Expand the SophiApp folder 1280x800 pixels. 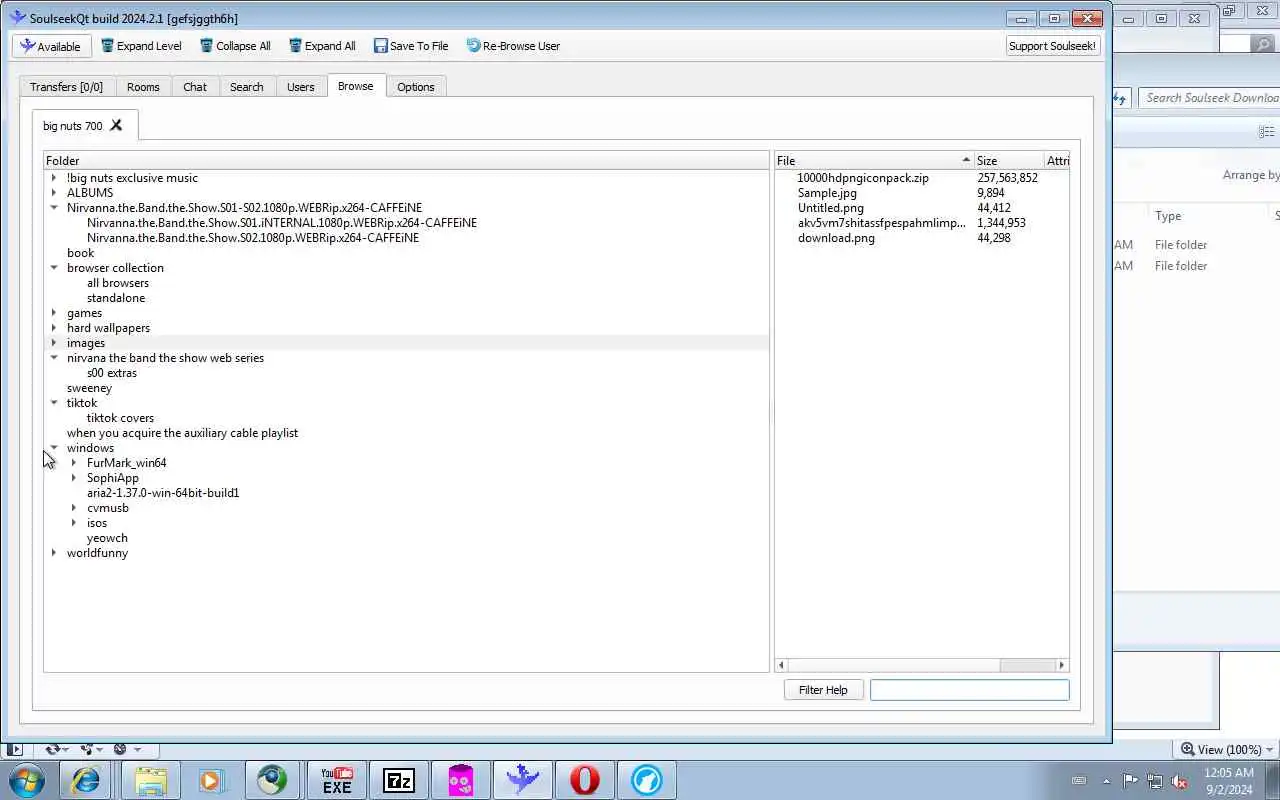coord(74,478)
